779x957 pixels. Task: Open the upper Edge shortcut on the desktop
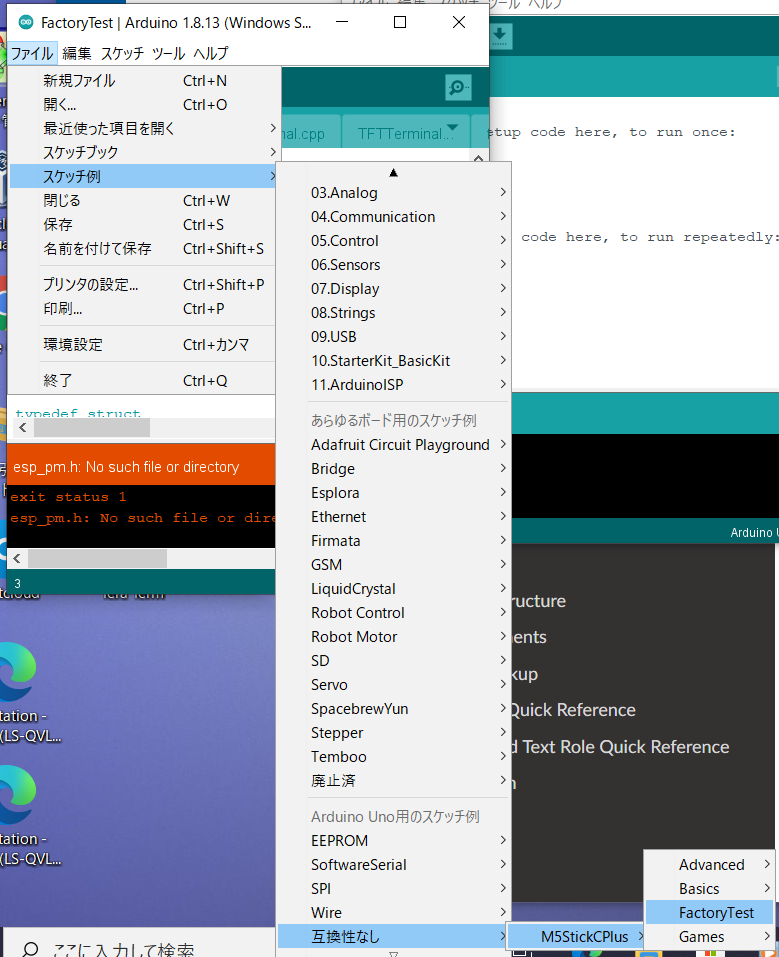[x=17, y=671]
